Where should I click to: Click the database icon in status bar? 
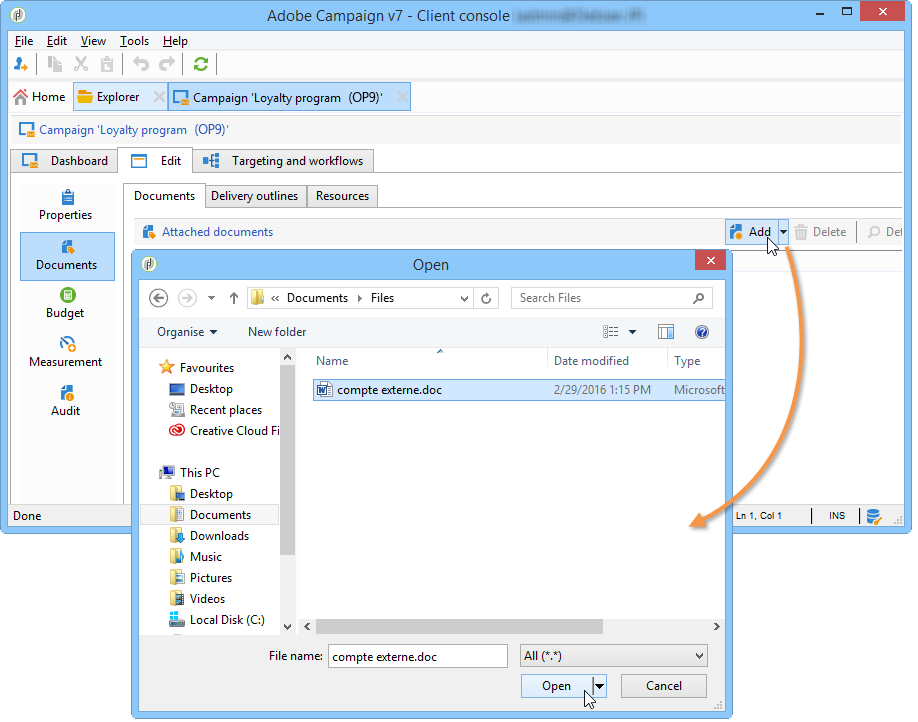874,516
